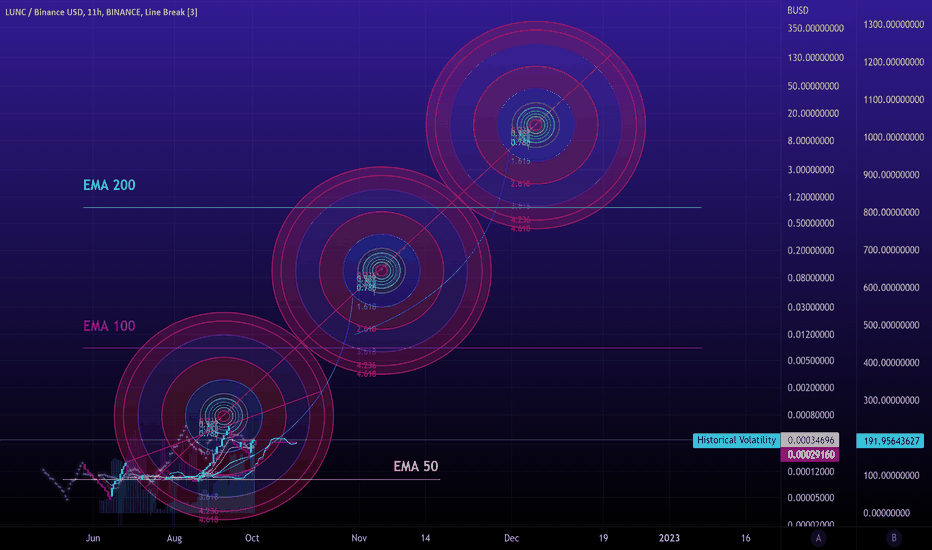Click the 2023 label on time axis
Image resolution: width=932 pixels, height=550 pixels.
[x=669, y=538]
